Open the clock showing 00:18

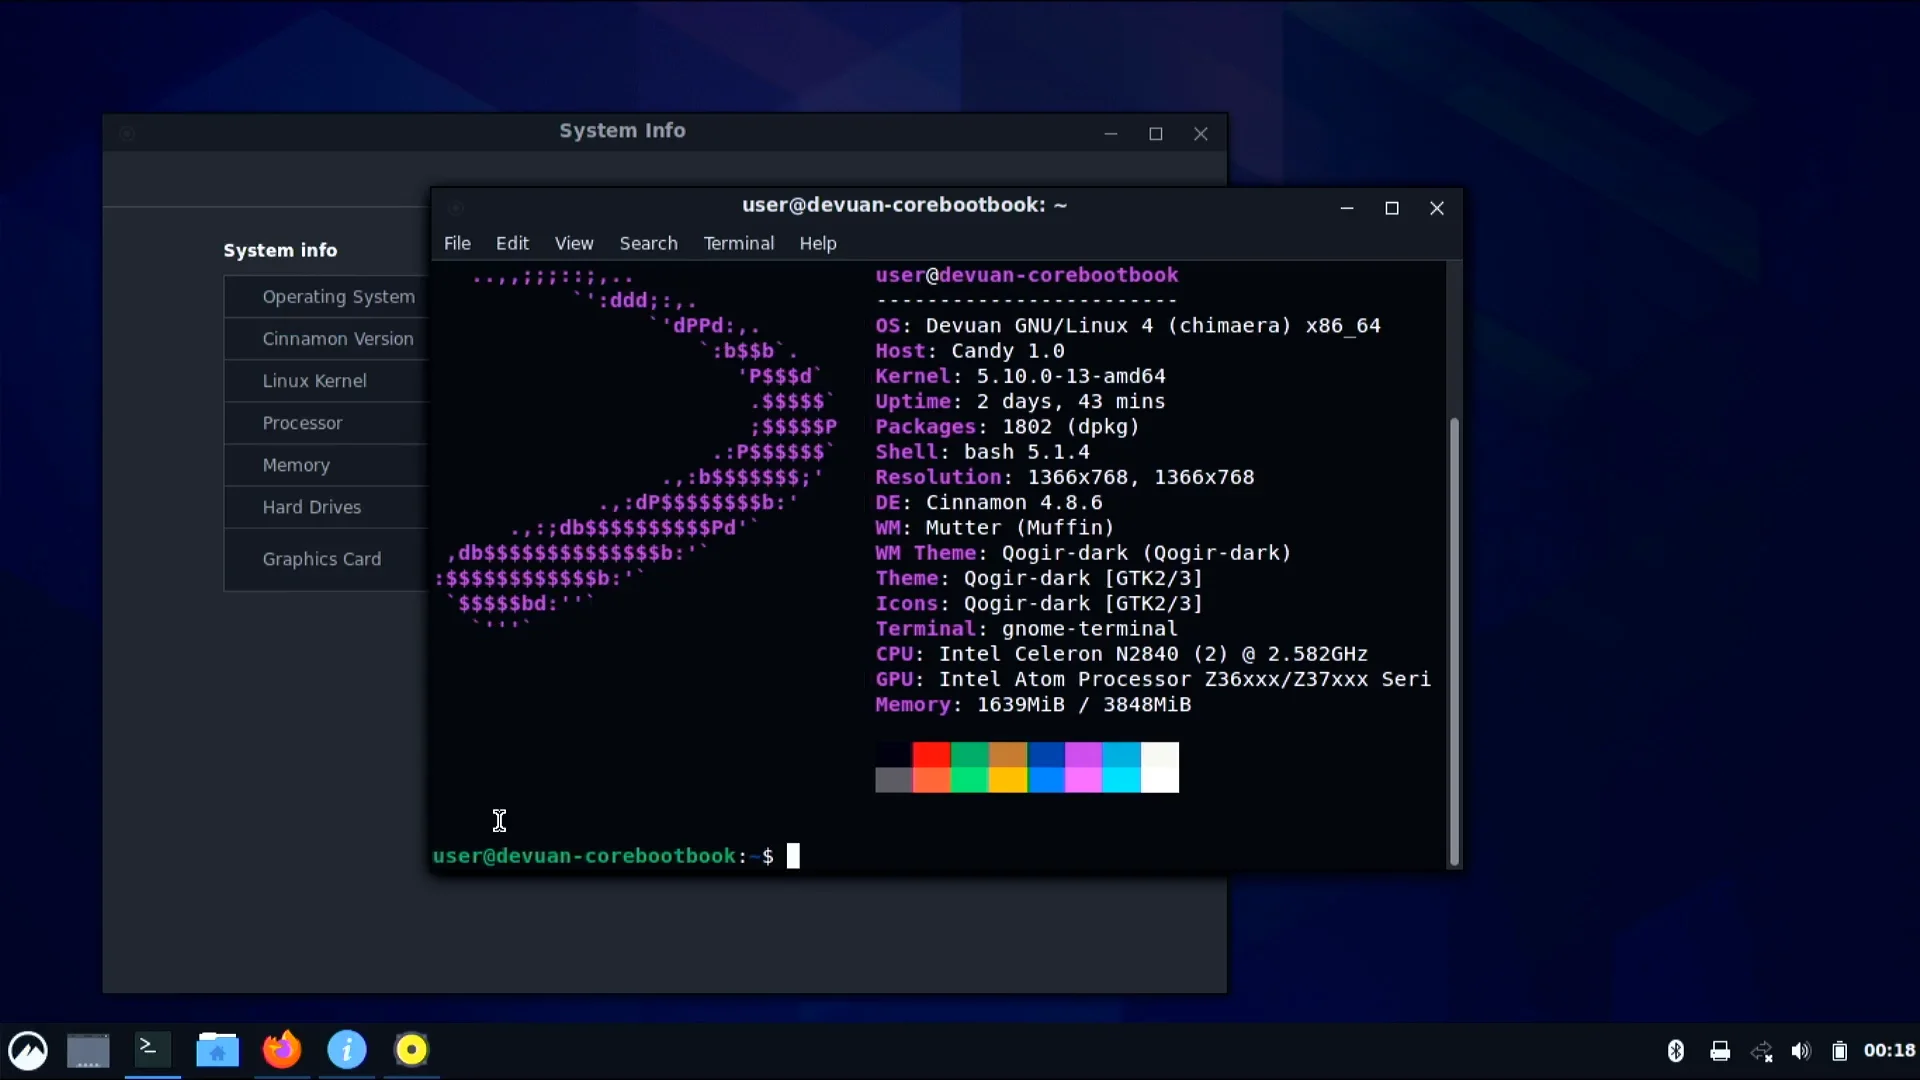(1889, 1051)
